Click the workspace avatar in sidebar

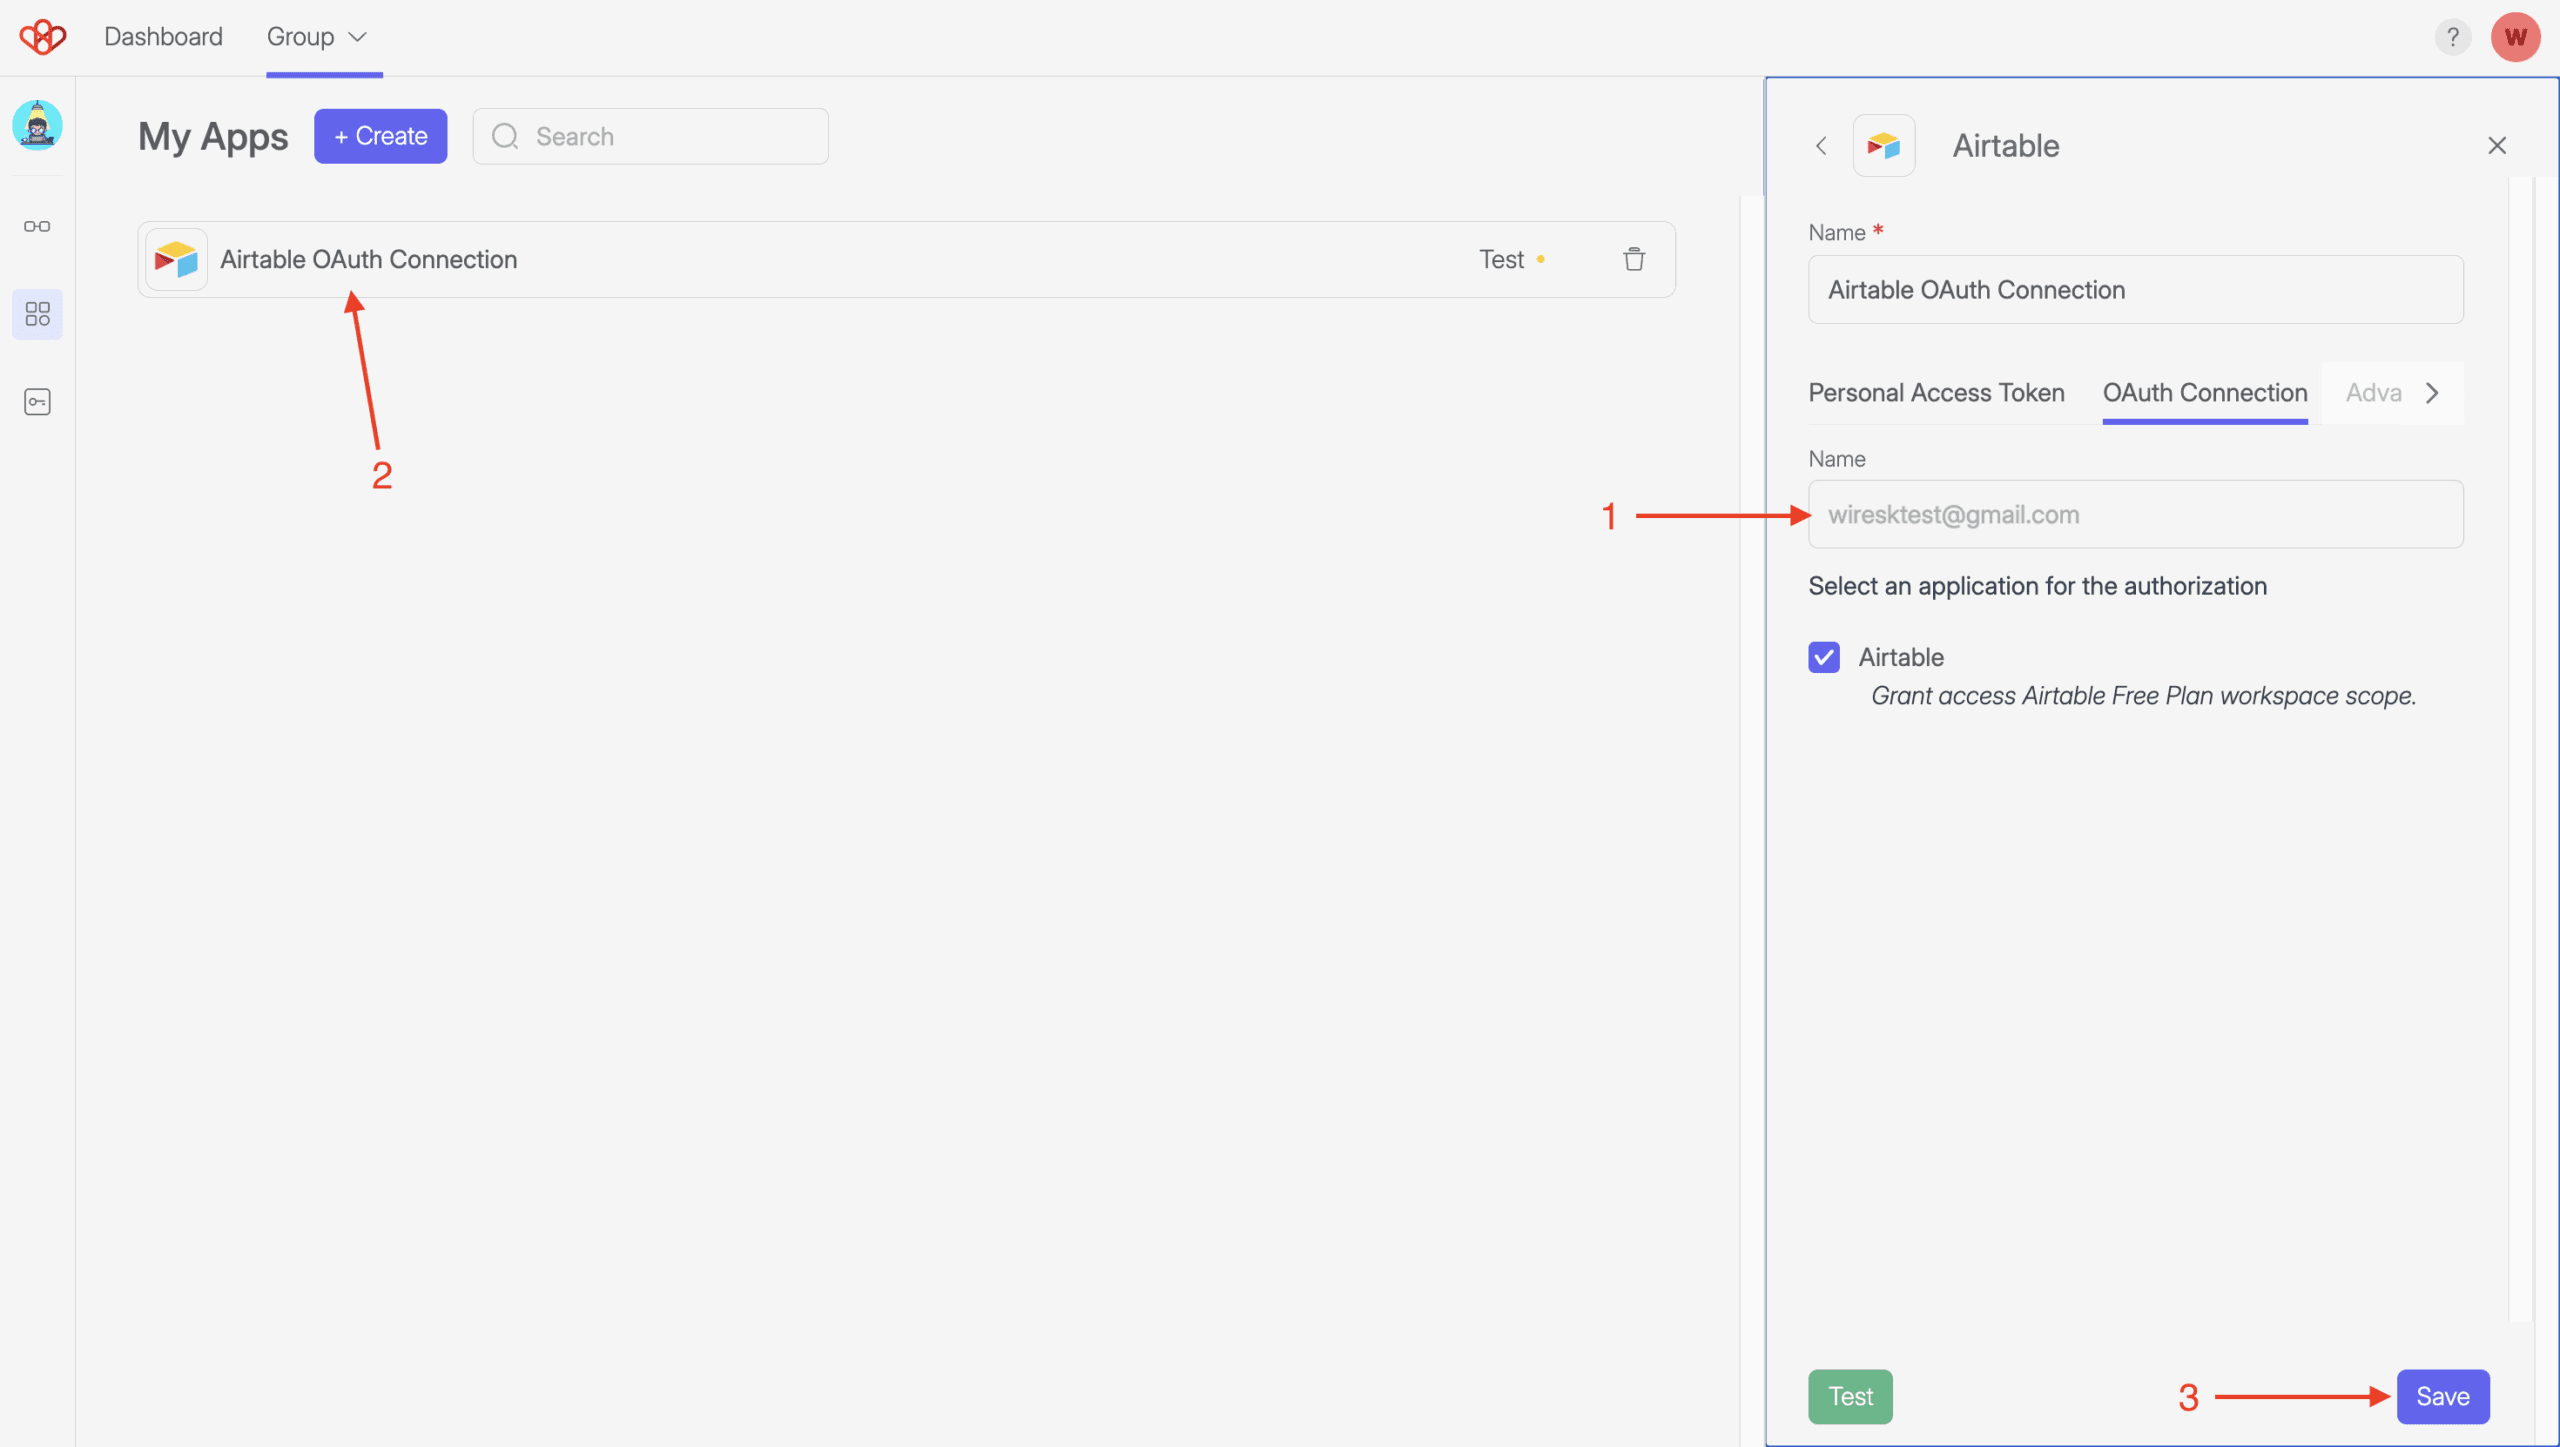(37, 125)
